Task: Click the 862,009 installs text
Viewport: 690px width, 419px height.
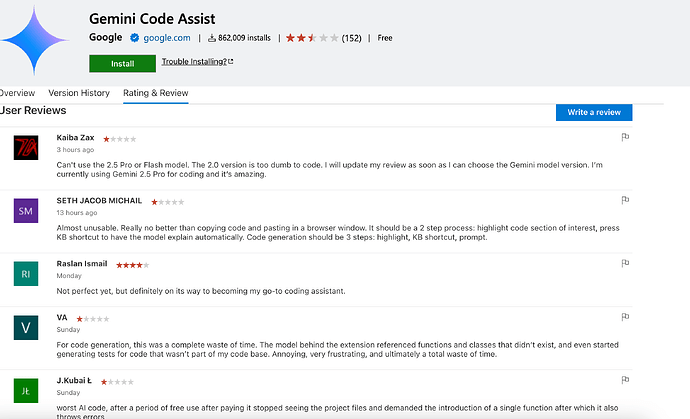Action: coord(244,38)
